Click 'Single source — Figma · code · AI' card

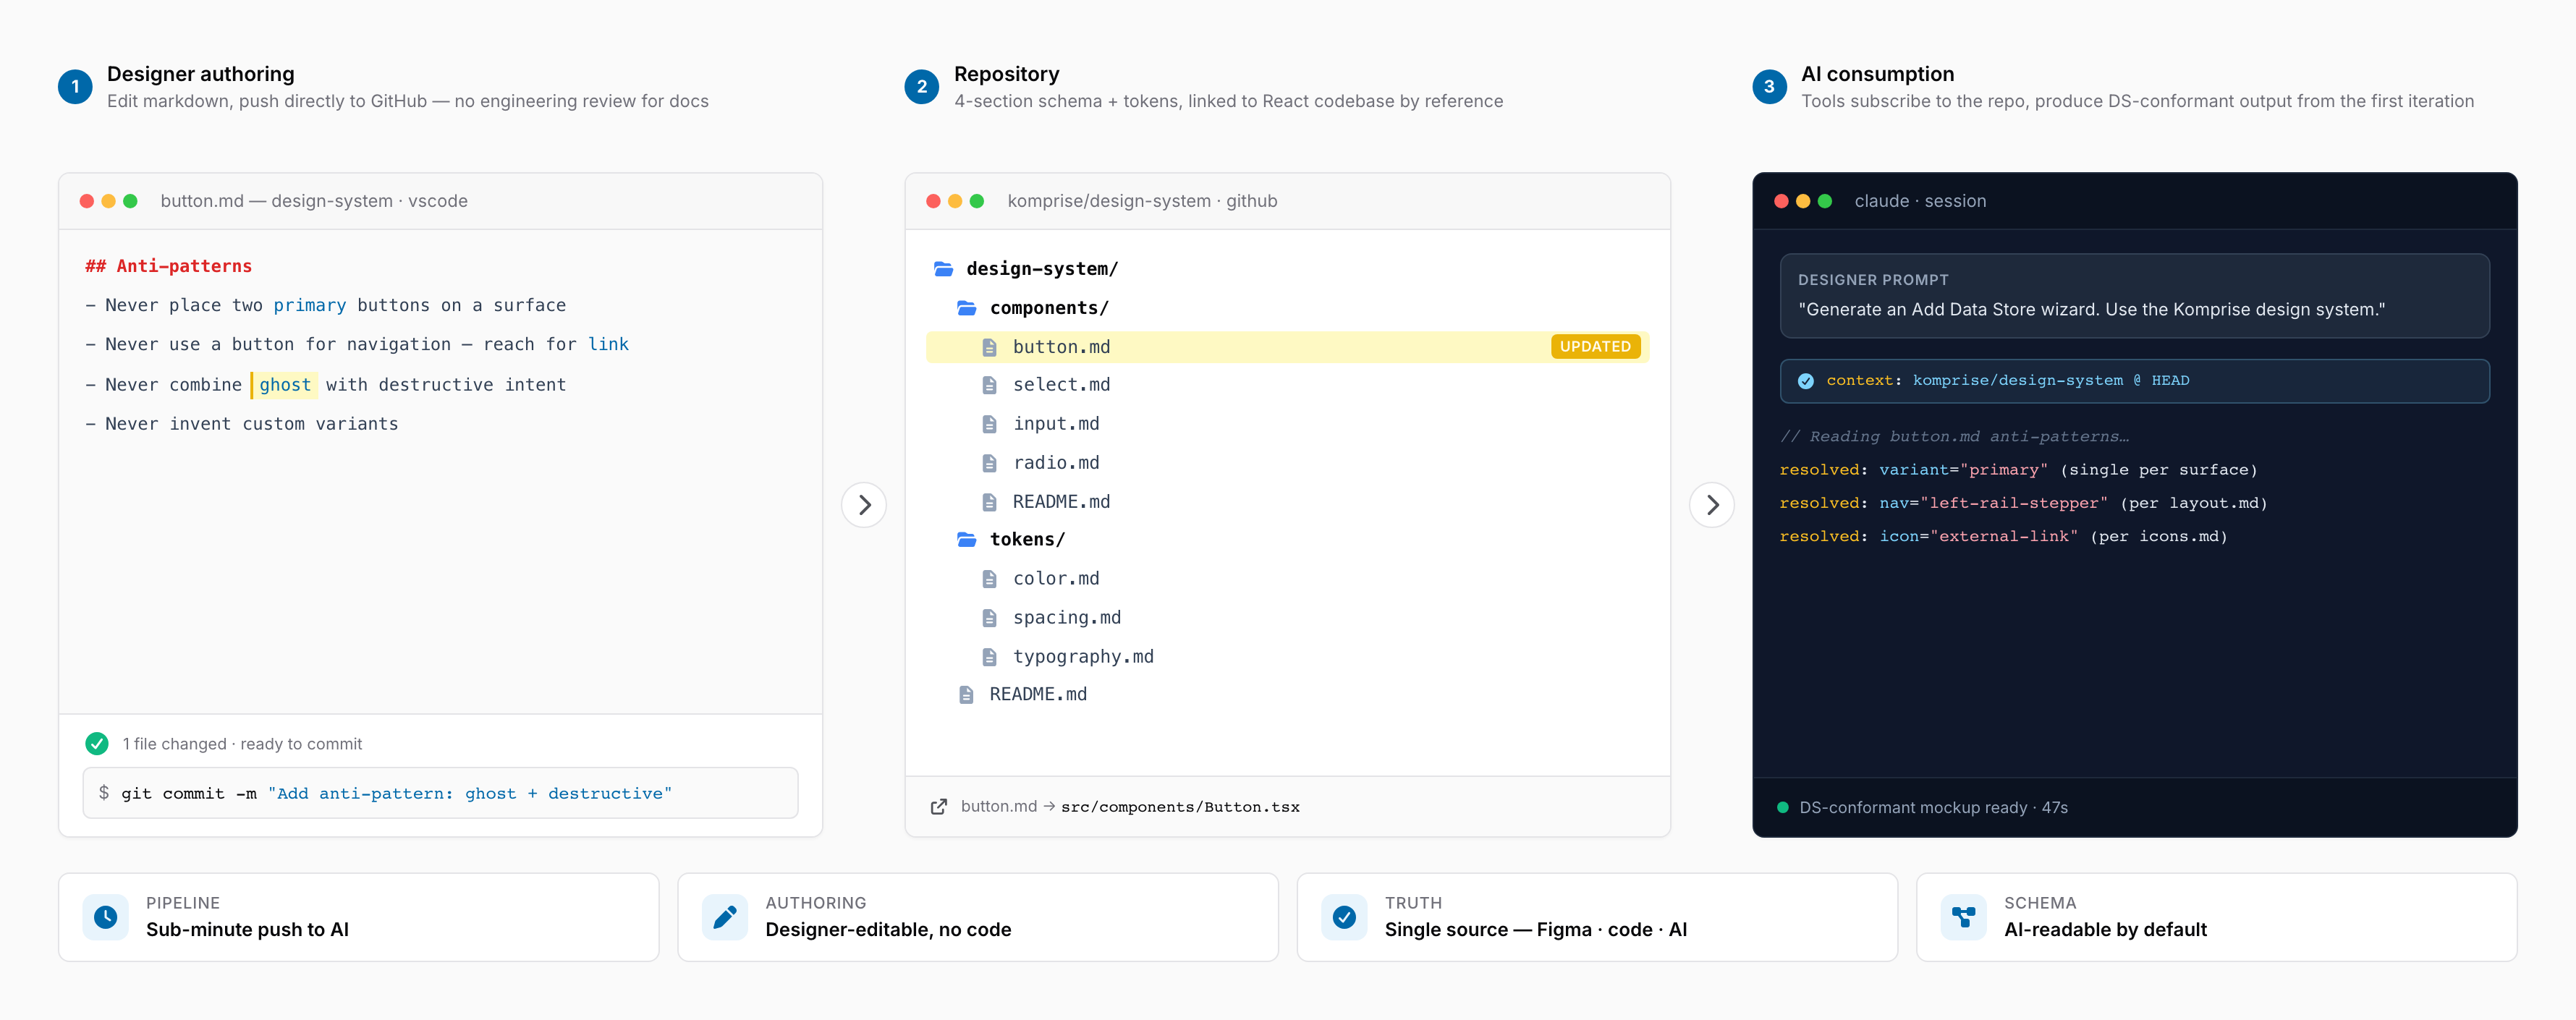pyautogui.click(x=1597, y=917)
